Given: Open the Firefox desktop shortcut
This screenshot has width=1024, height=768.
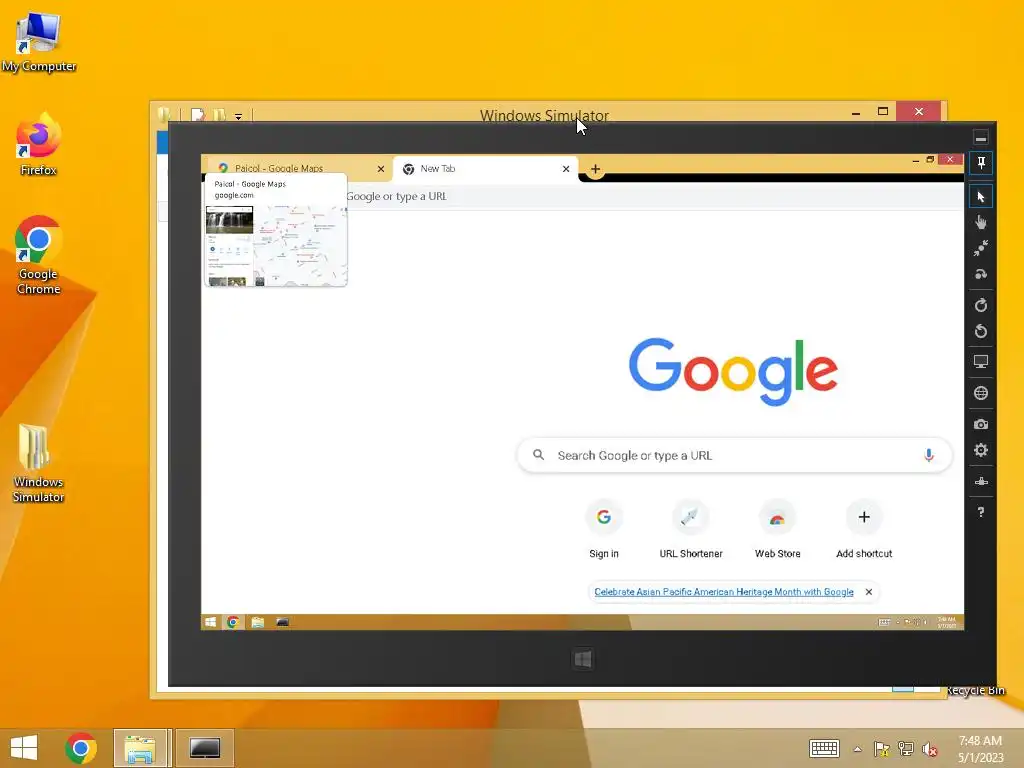Looking at the screenshot, I should [39, 144].
